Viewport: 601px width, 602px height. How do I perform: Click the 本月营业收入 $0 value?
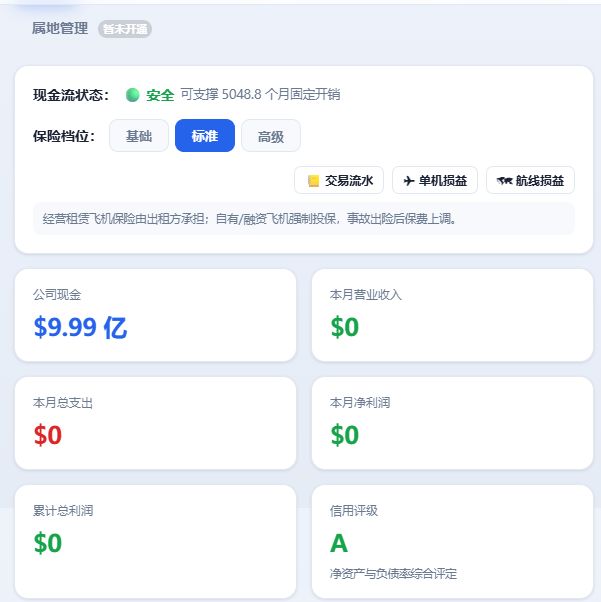(x=344, y=327)
